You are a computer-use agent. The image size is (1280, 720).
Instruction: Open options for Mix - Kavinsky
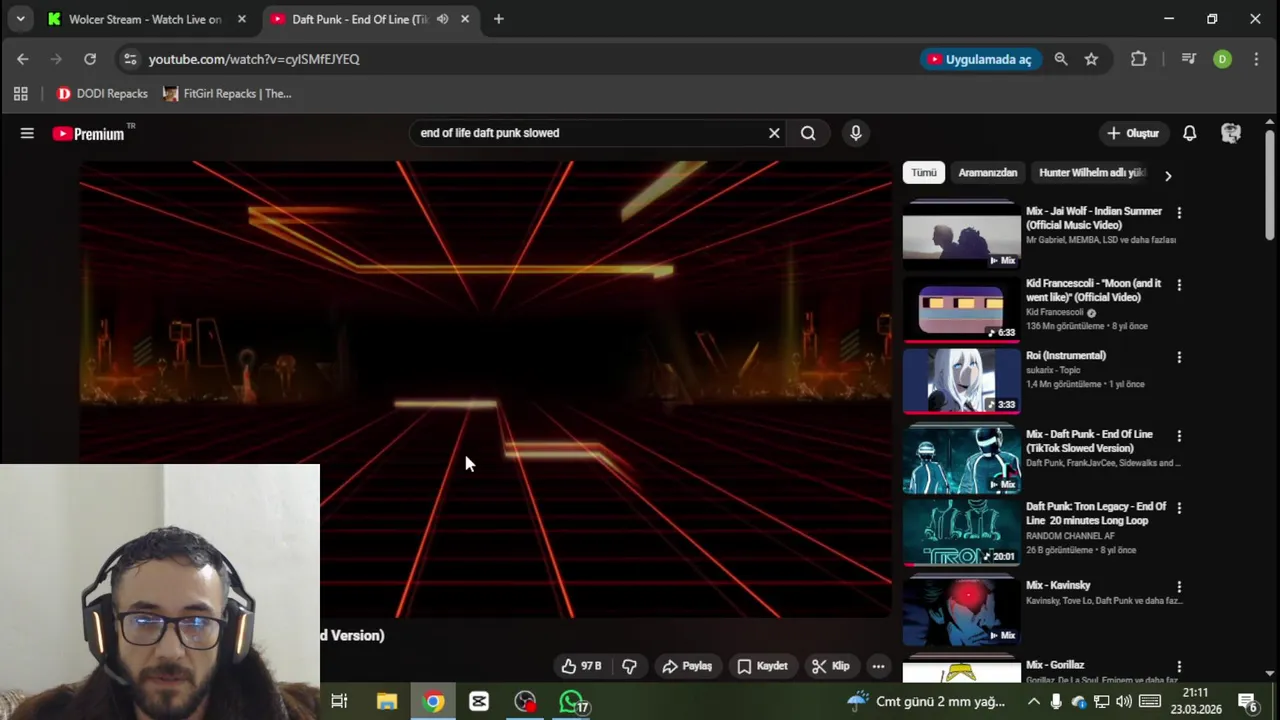click(x=1179, y=587)
